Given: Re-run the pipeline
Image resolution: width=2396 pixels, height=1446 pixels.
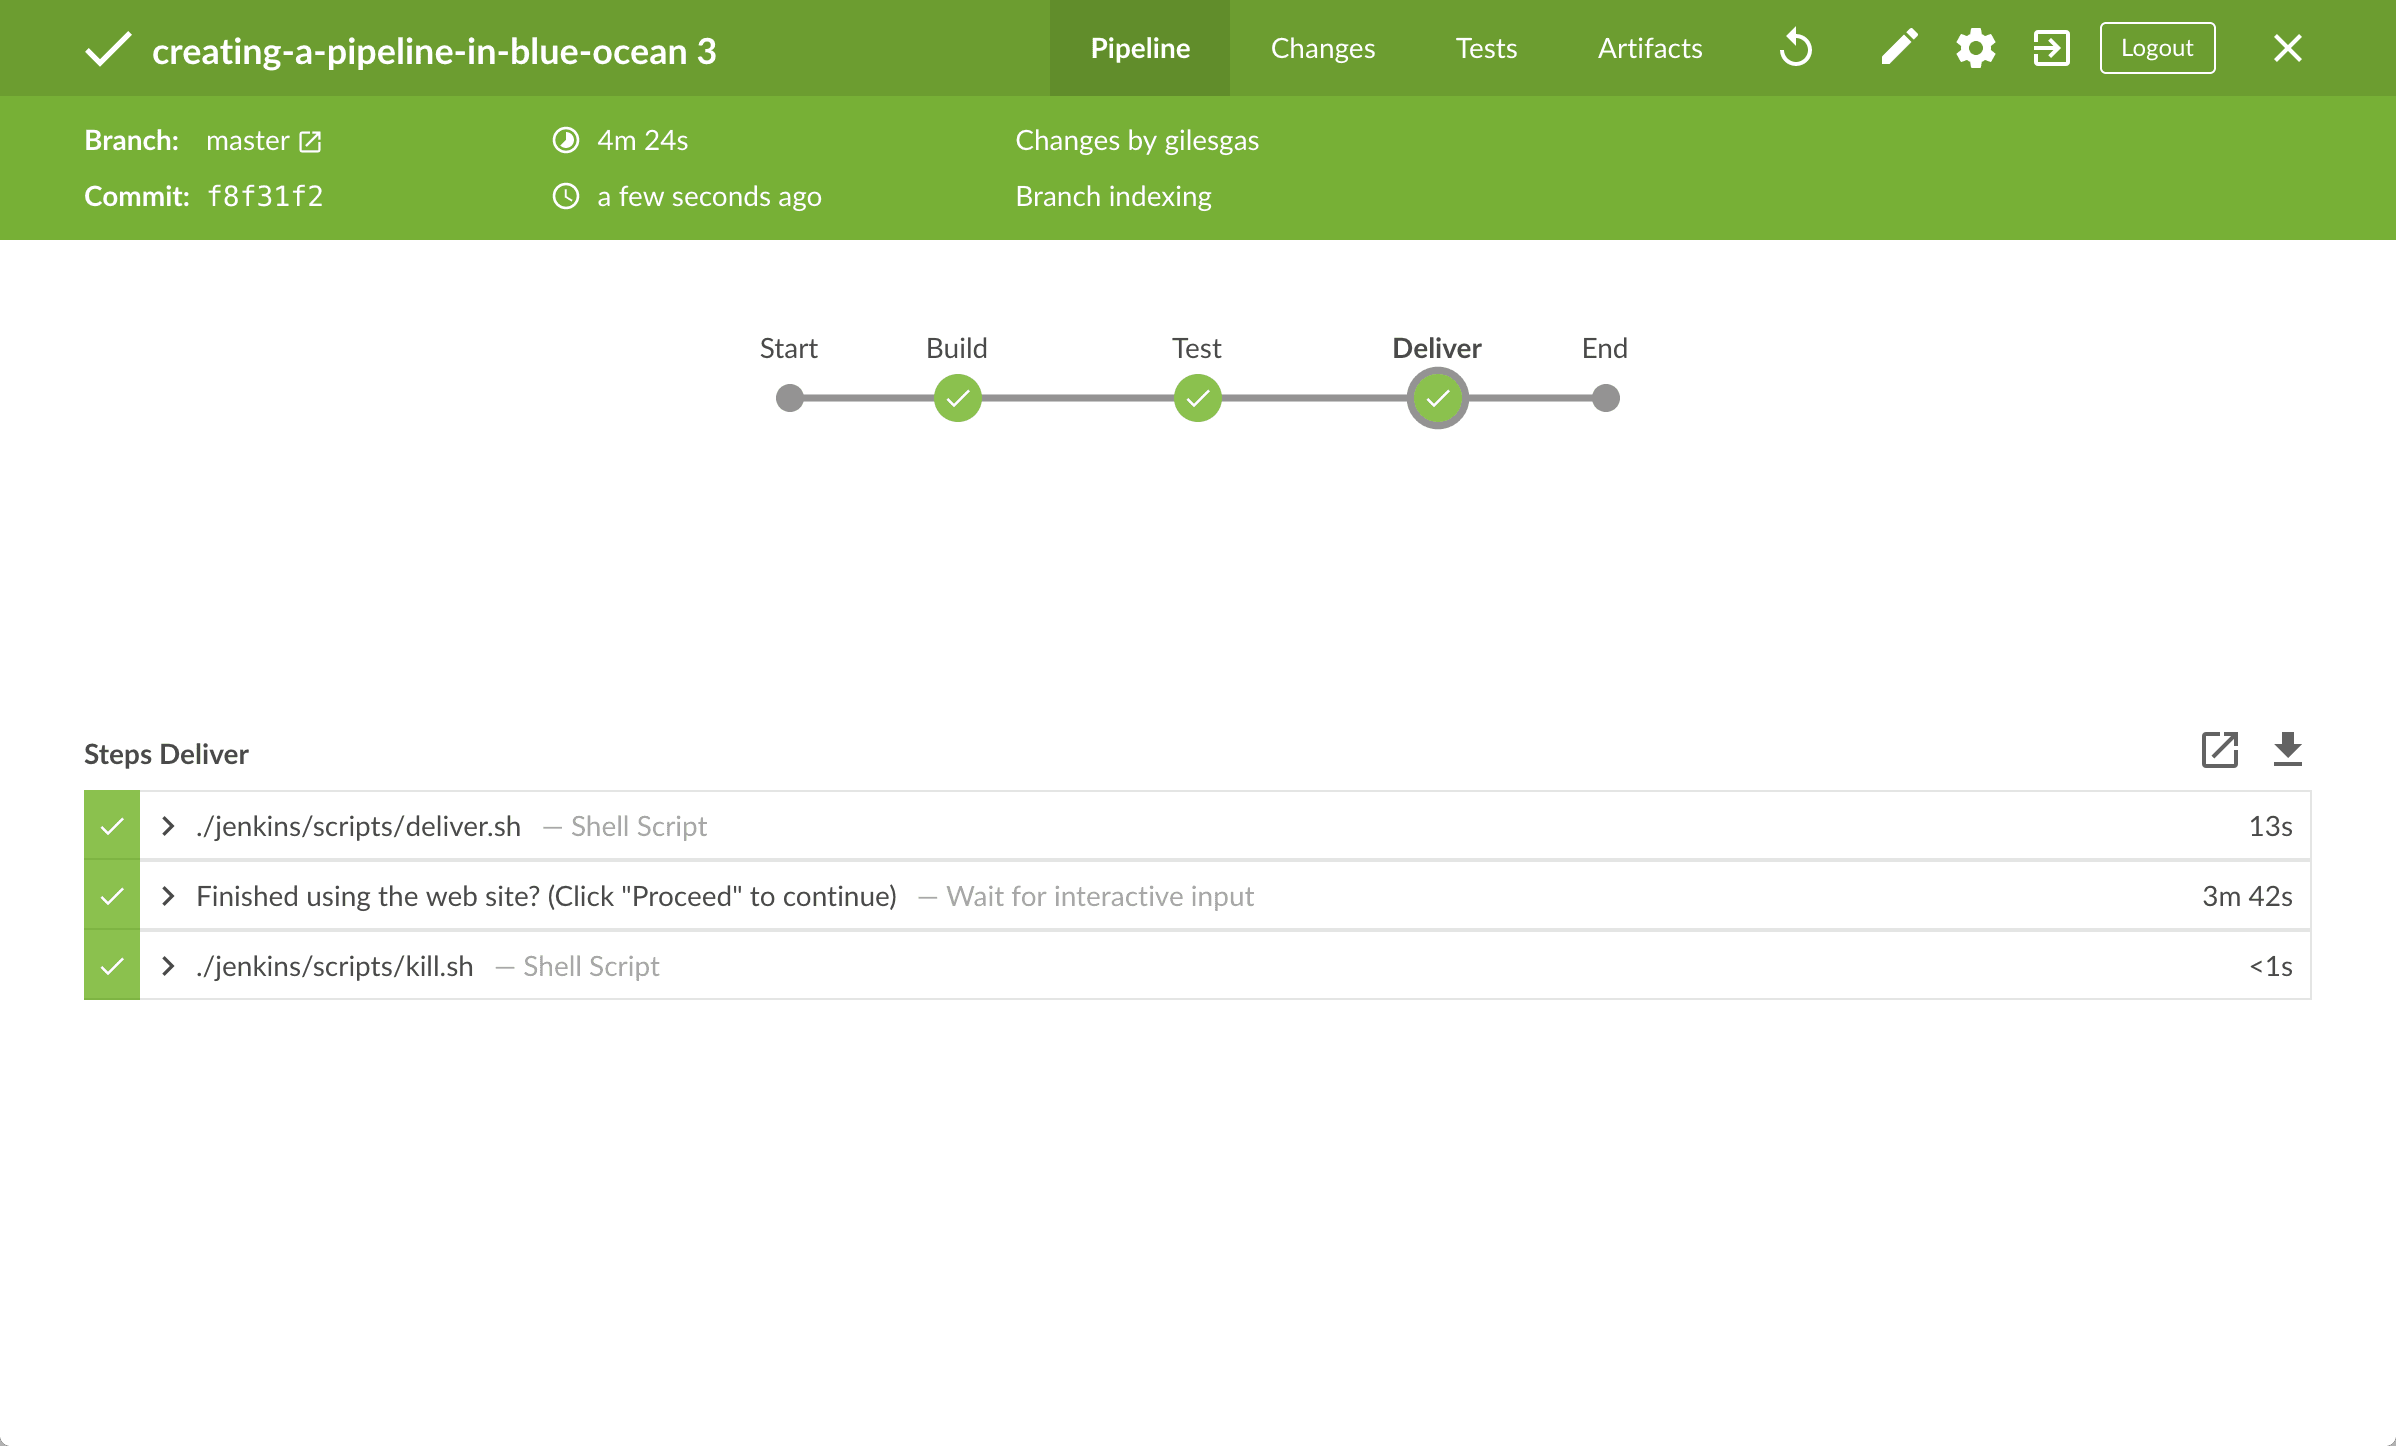Looking at the screenshot, I should click(1795, 47).
